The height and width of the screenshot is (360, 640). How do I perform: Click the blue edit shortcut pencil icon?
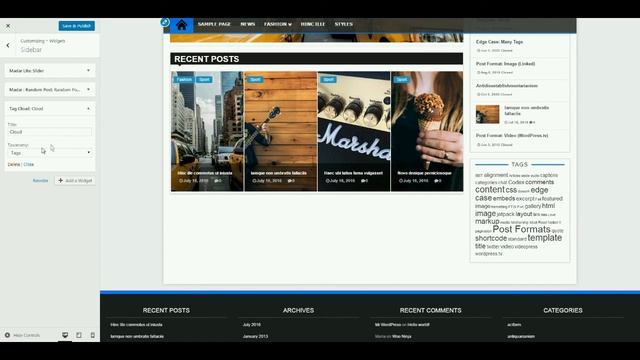click(x=165, y=22)
